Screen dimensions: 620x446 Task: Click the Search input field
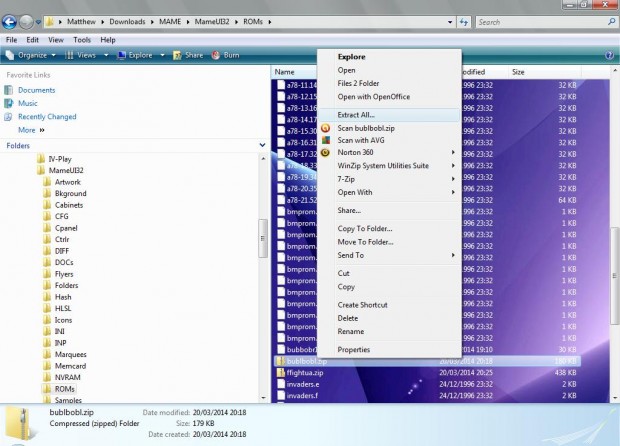click(x=540, y=21)
